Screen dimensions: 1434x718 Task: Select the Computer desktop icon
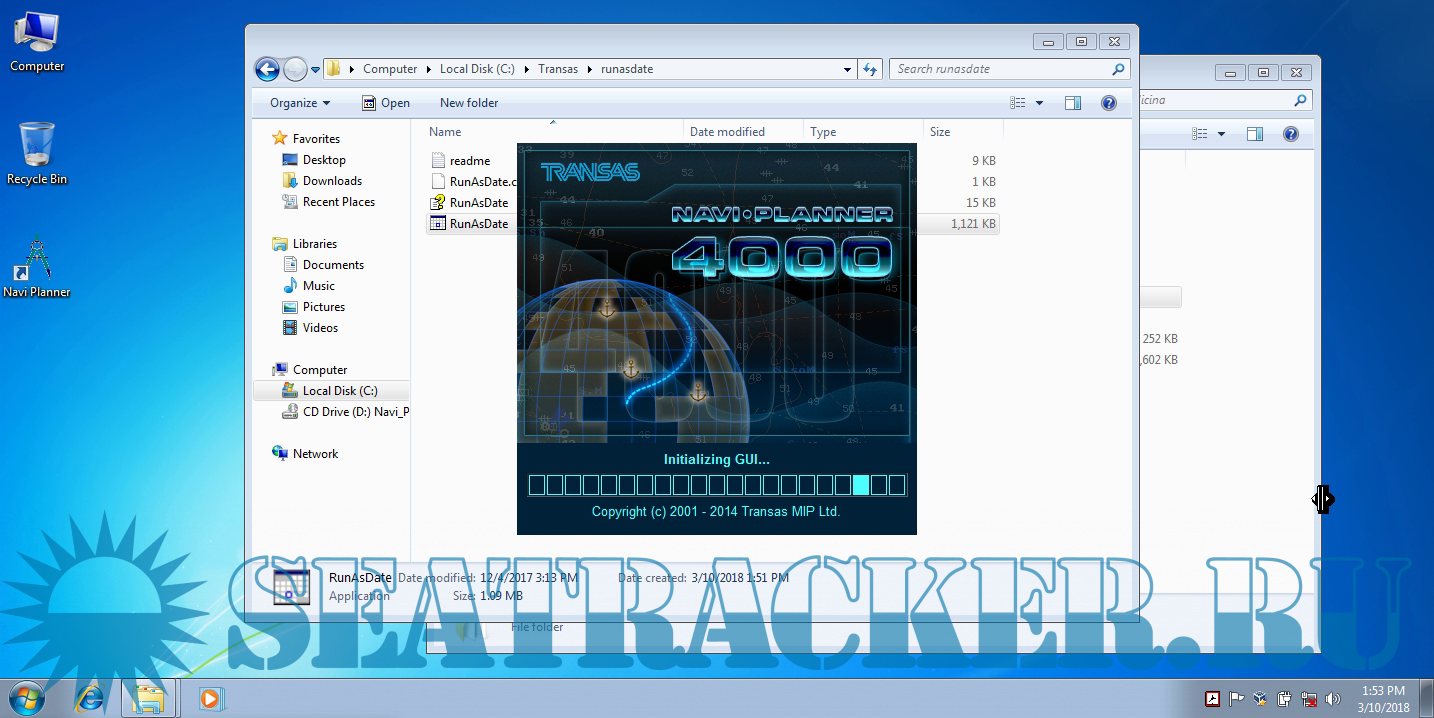point(37,42)
